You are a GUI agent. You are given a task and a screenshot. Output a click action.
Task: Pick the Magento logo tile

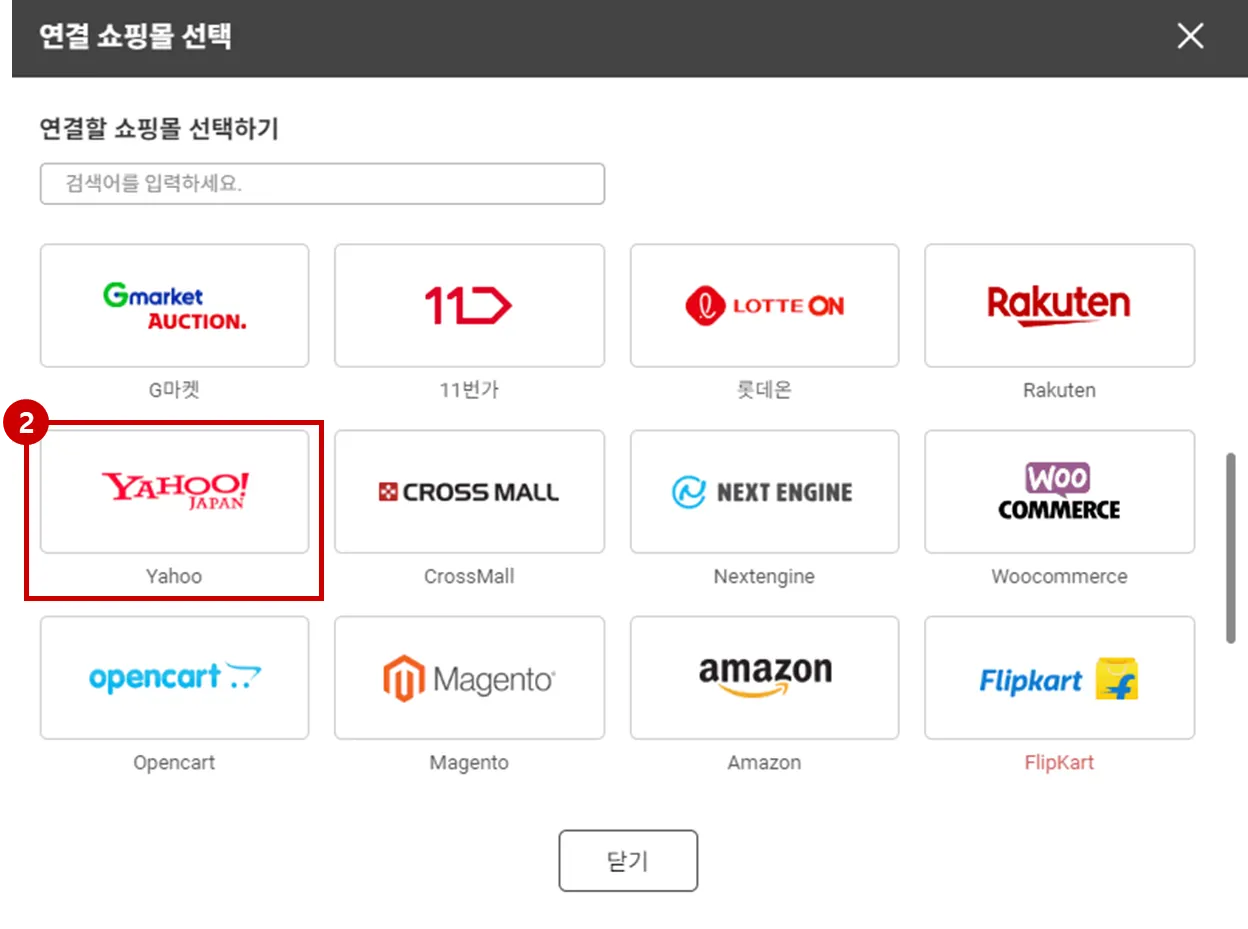[469, 677]
